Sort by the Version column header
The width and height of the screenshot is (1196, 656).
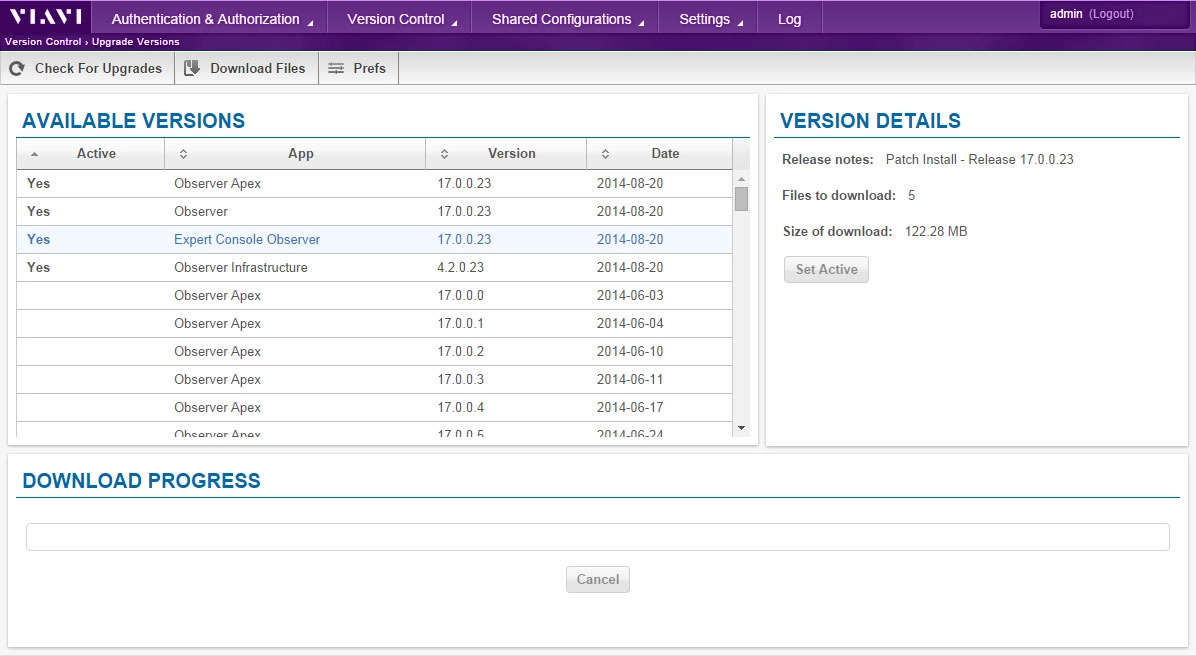click(506, 154)
